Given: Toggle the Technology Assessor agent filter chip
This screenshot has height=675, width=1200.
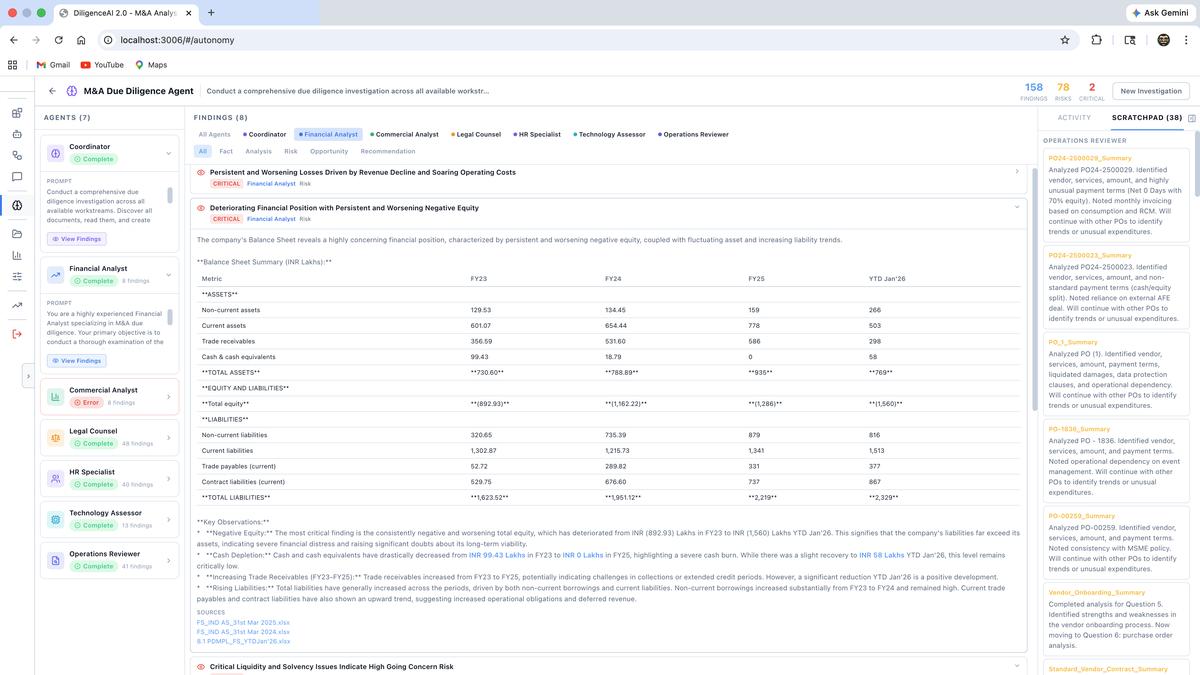Looking at the screenshot, I should [612, 134].
